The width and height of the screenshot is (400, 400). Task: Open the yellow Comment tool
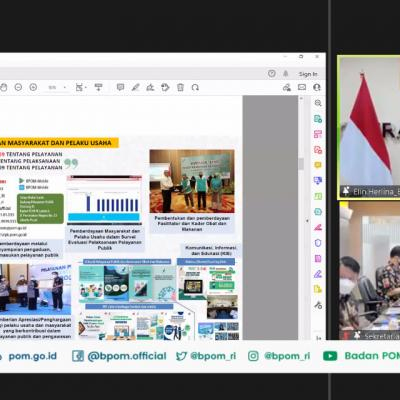point(318,165)
